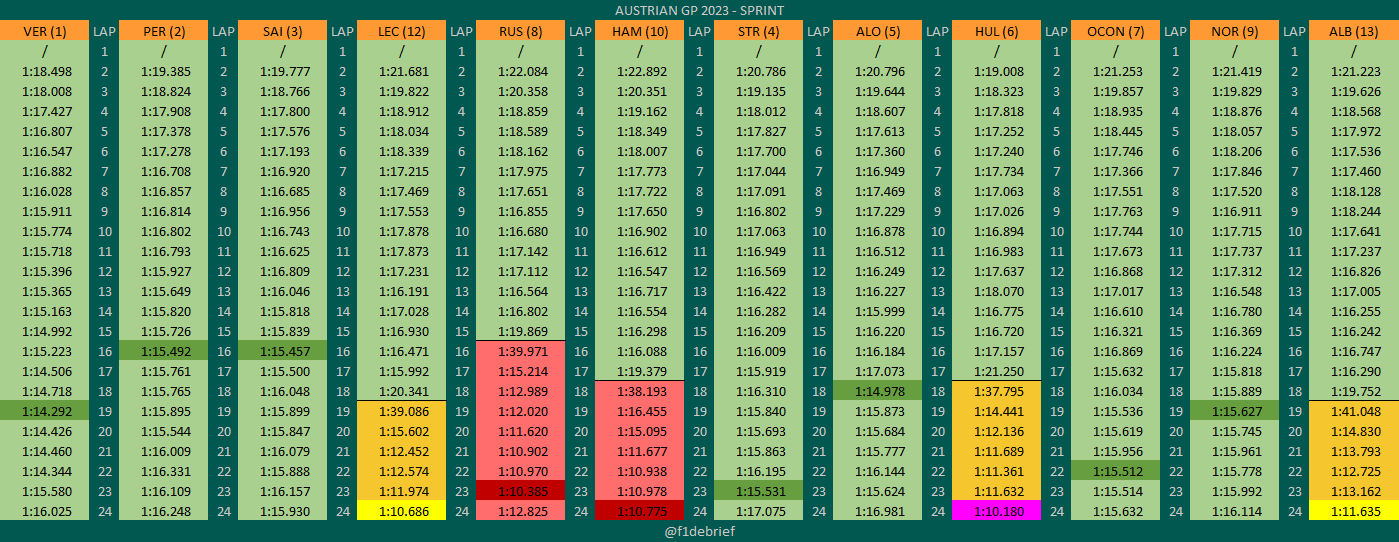Click the purple 1:10.180 fastest lap cell
Screen dimensions: 1399x542
pos(997,511)
